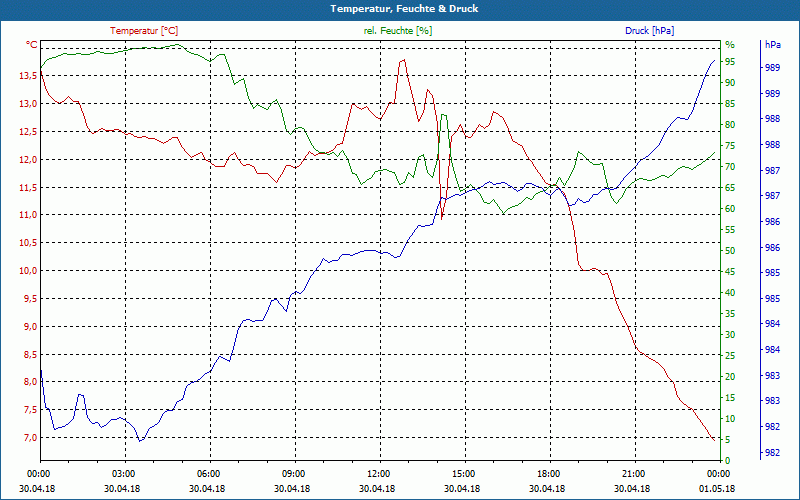Click the 10,5 temperature tick label
Image resolution: width=800 pixels, height=500 pixels.
[x=29, y=243]
